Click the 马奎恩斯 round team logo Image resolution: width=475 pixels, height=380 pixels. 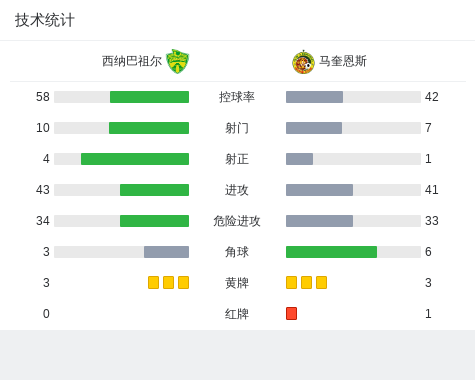(x=303, y=62)
